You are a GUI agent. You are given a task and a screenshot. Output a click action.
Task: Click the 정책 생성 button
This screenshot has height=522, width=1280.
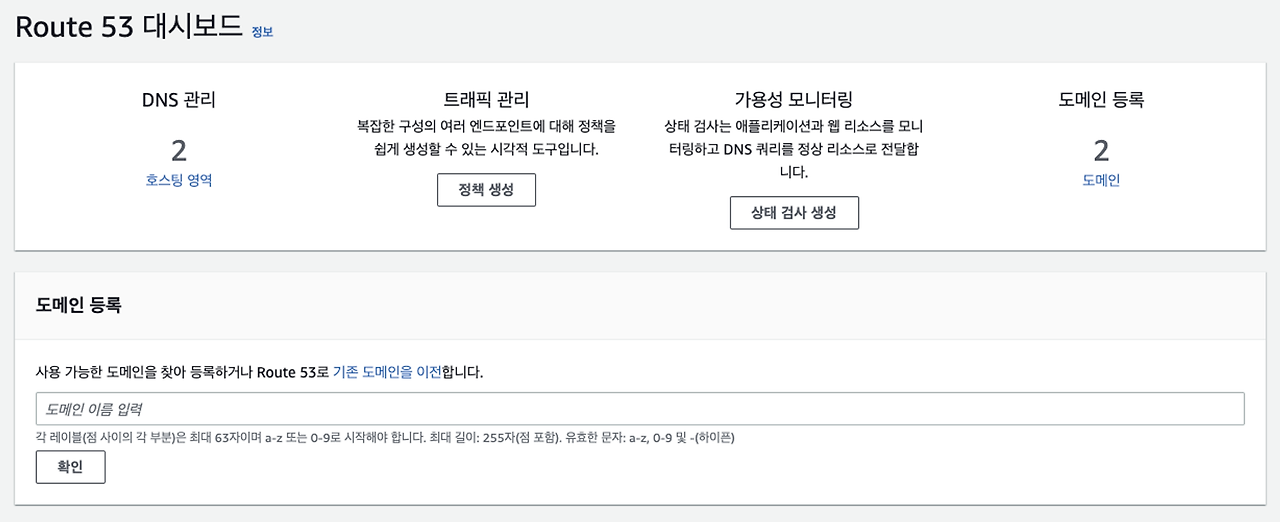[x=486, y=190]
